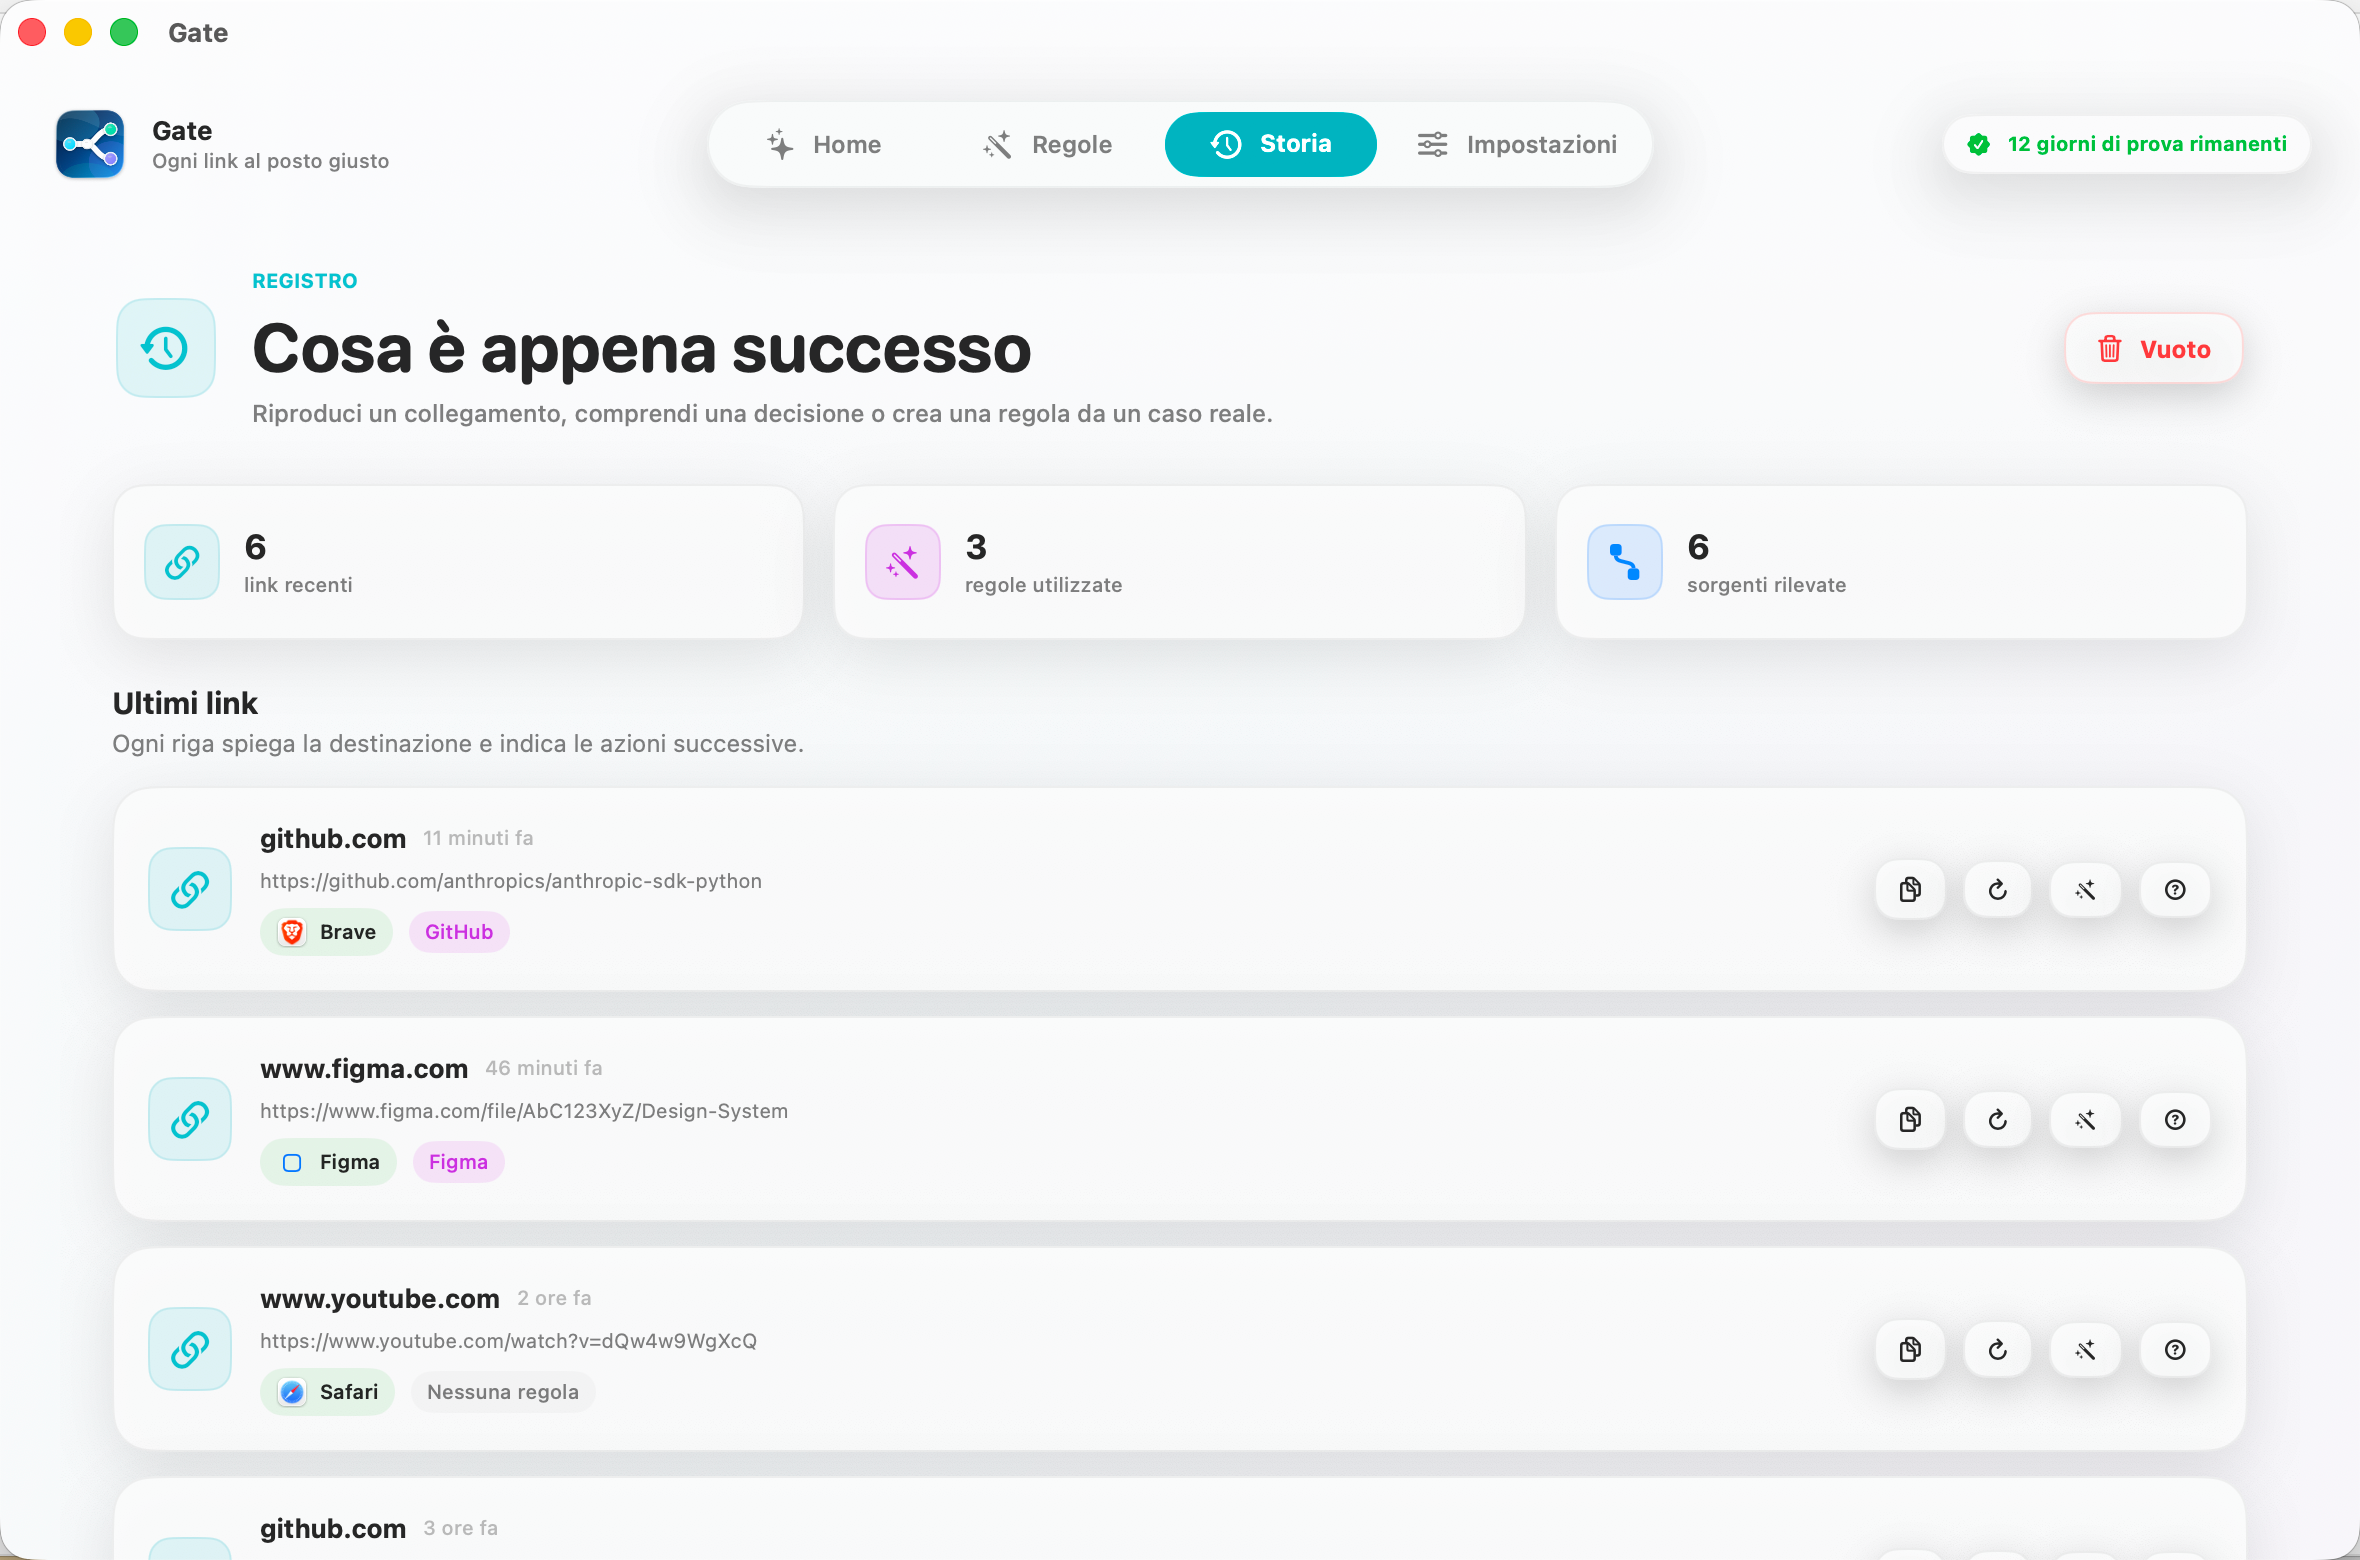Open the regole utilizzate stats card
This screenshot has width=2360, height=1560.
click(x=1179, y=562)
